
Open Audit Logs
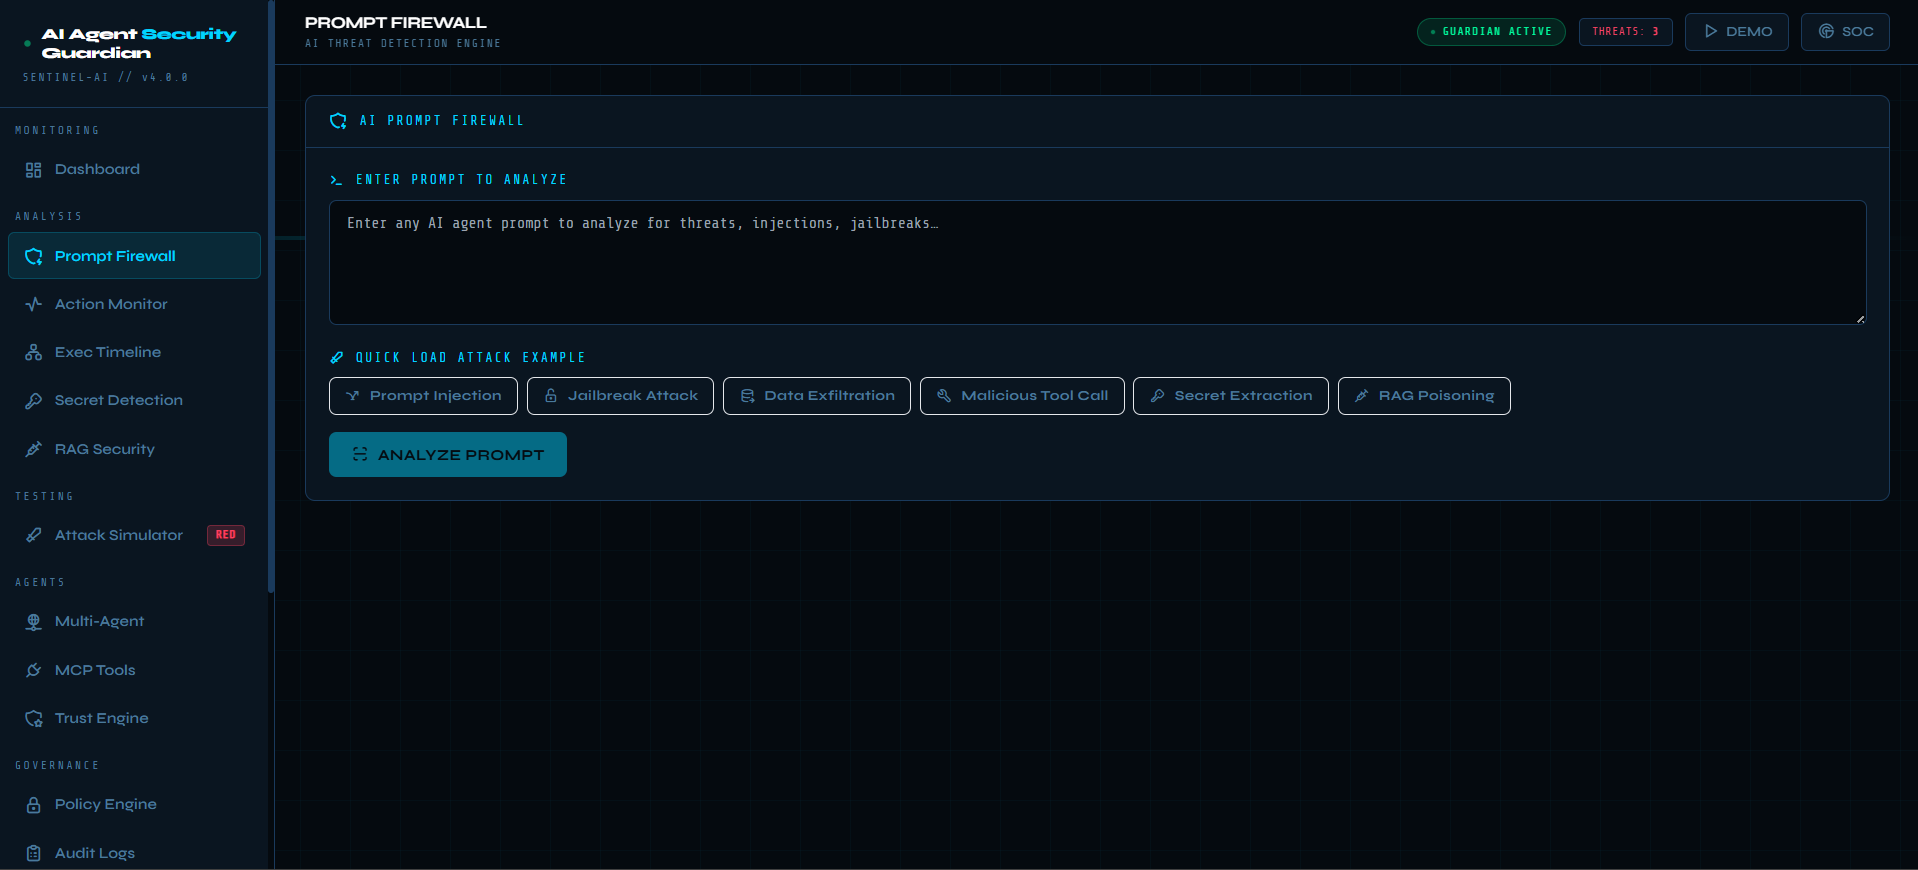tap(134, 853)
